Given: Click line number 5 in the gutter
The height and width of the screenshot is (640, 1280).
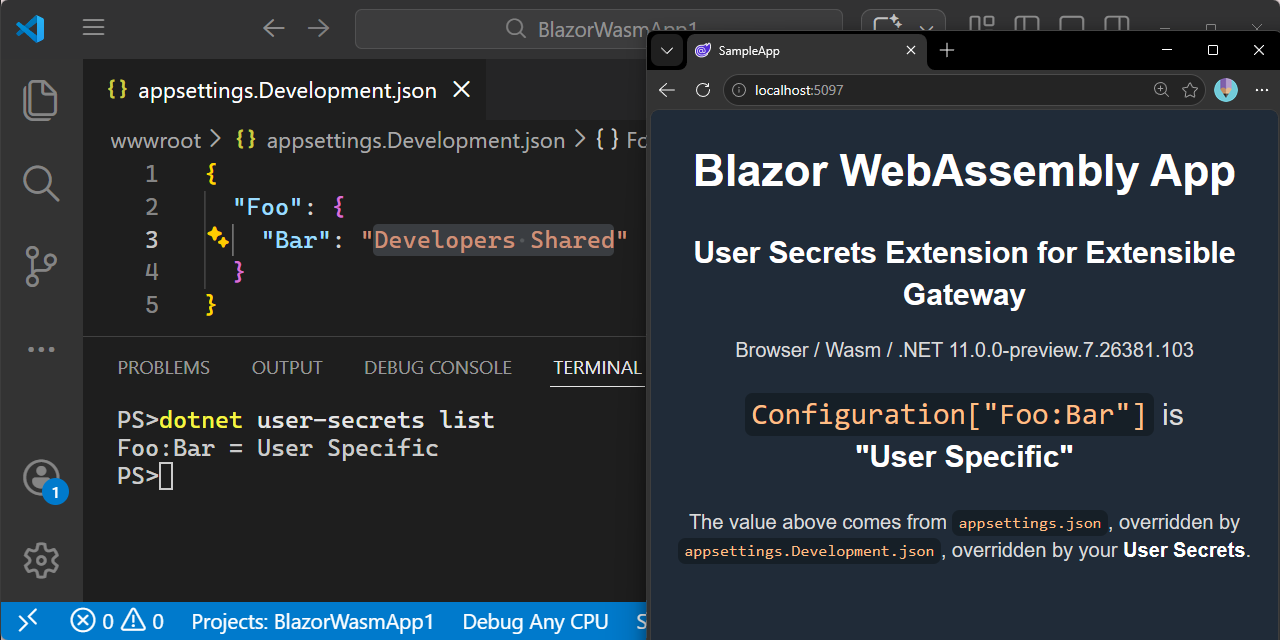Looking at the screenshot, I should click(152, 304).
